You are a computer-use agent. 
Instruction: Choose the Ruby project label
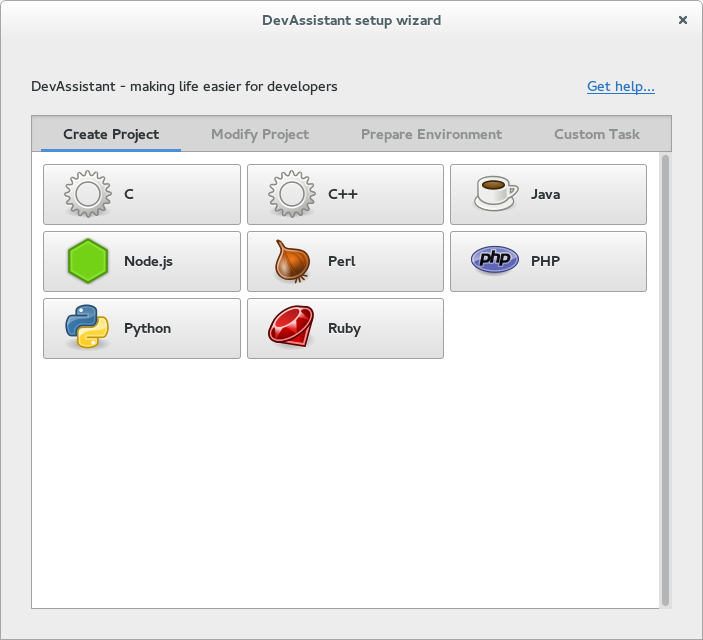(x=344, y=329)
